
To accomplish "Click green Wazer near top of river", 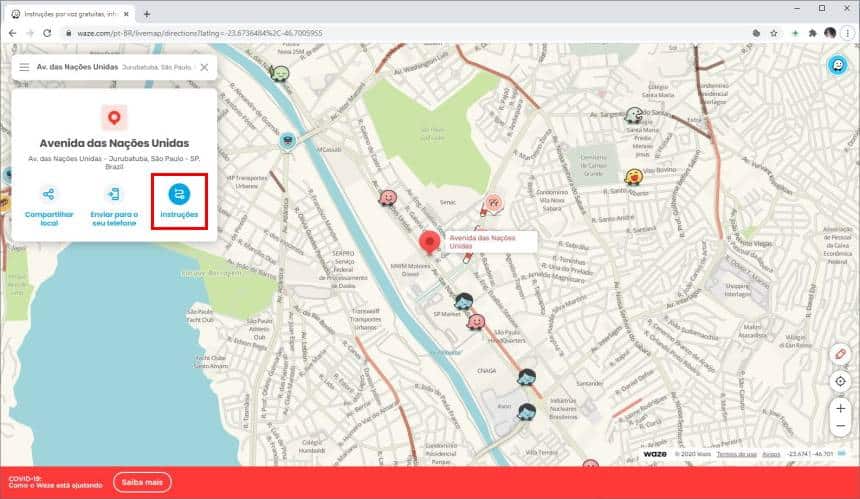I will (280, 73).
